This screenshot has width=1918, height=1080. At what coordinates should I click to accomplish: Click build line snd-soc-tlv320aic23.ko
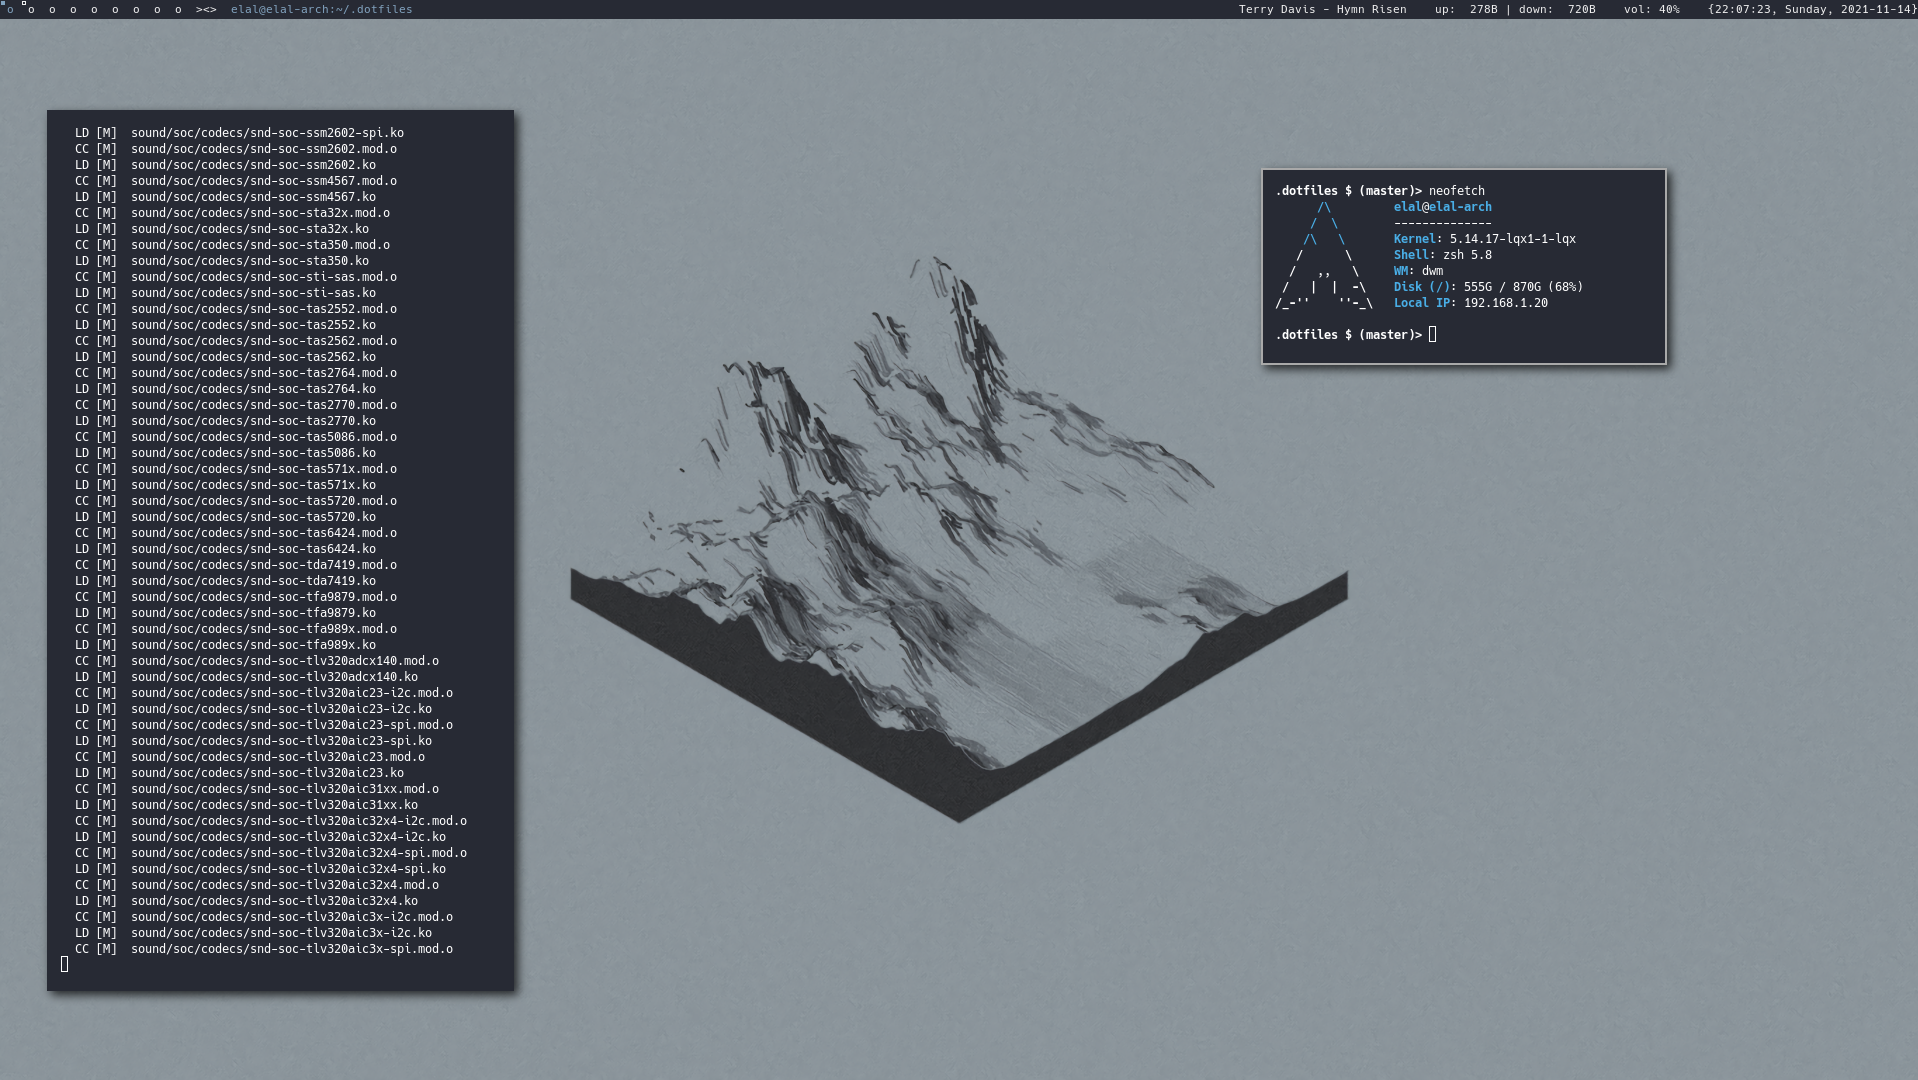pos(239,773)
